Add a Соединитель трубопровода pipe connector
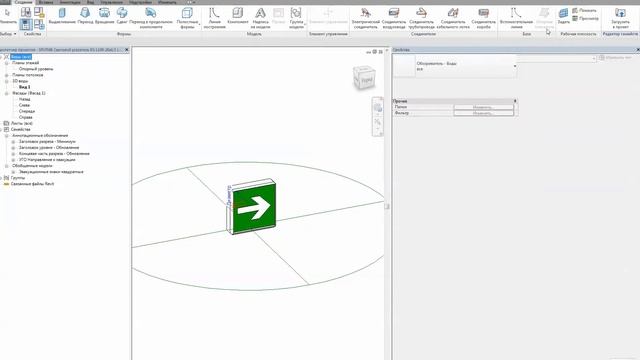The width and height of the screenshot is (640, 360). [422, 18]
